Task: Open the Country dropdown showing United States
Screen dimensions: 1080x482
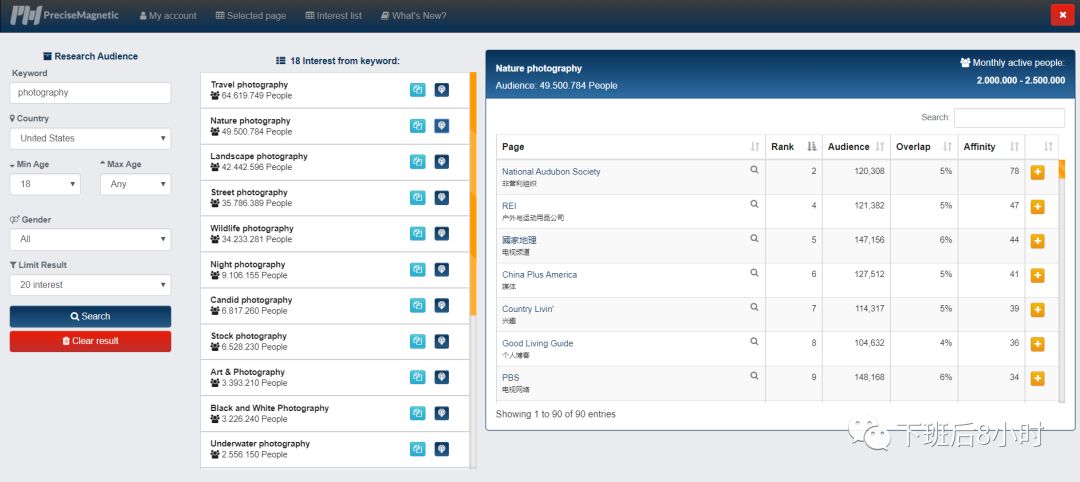Action: [90, 139]
